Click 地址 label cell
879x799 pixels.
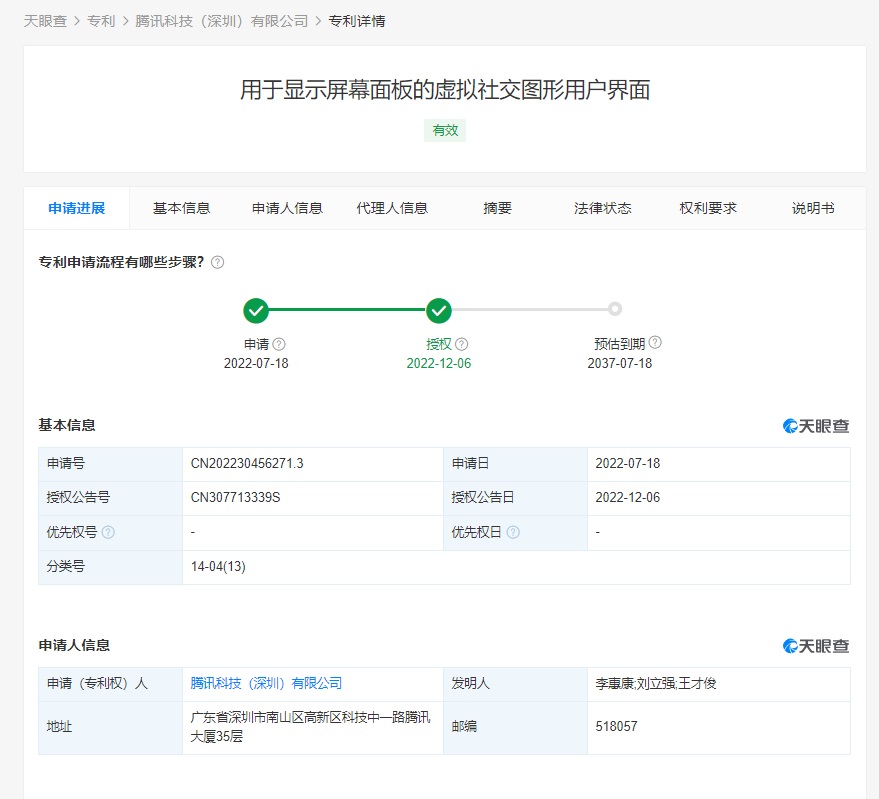(x=110, y=728)
